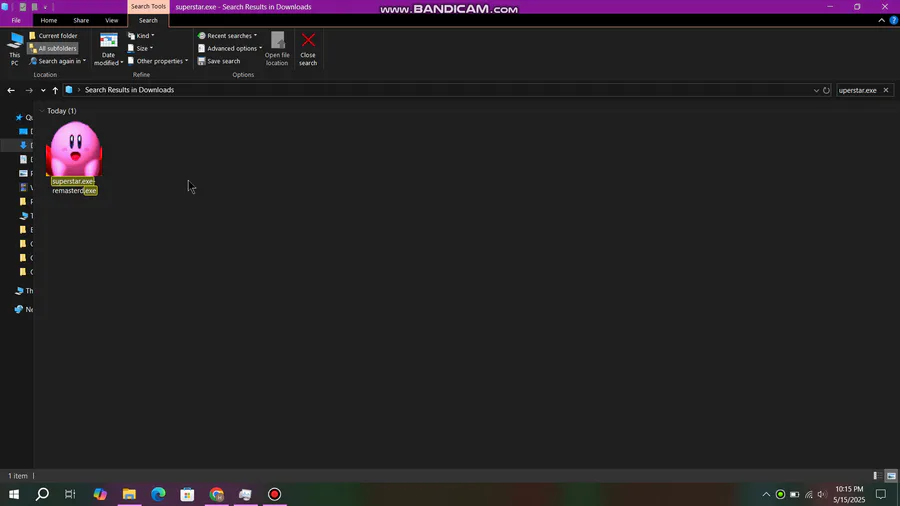Screen dimensions: 900x506
Task: Launch Microsoft Edge from taskbar
Action: [158, 494]
